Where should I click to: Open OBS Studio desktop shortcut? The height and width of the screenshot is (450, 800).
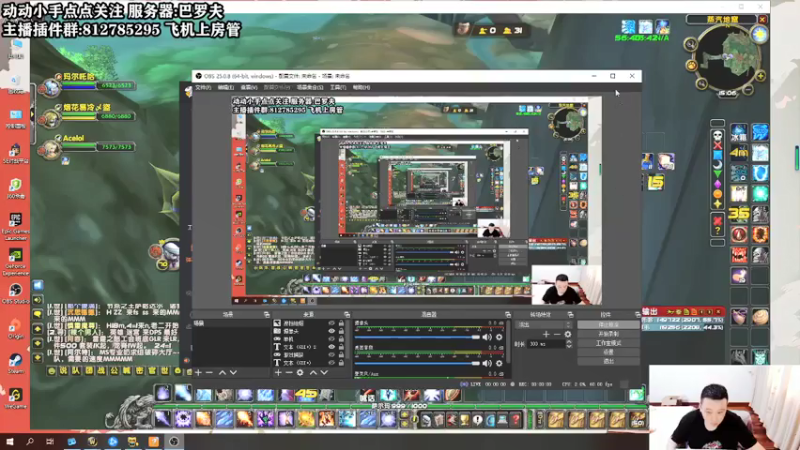coord(15,294)
